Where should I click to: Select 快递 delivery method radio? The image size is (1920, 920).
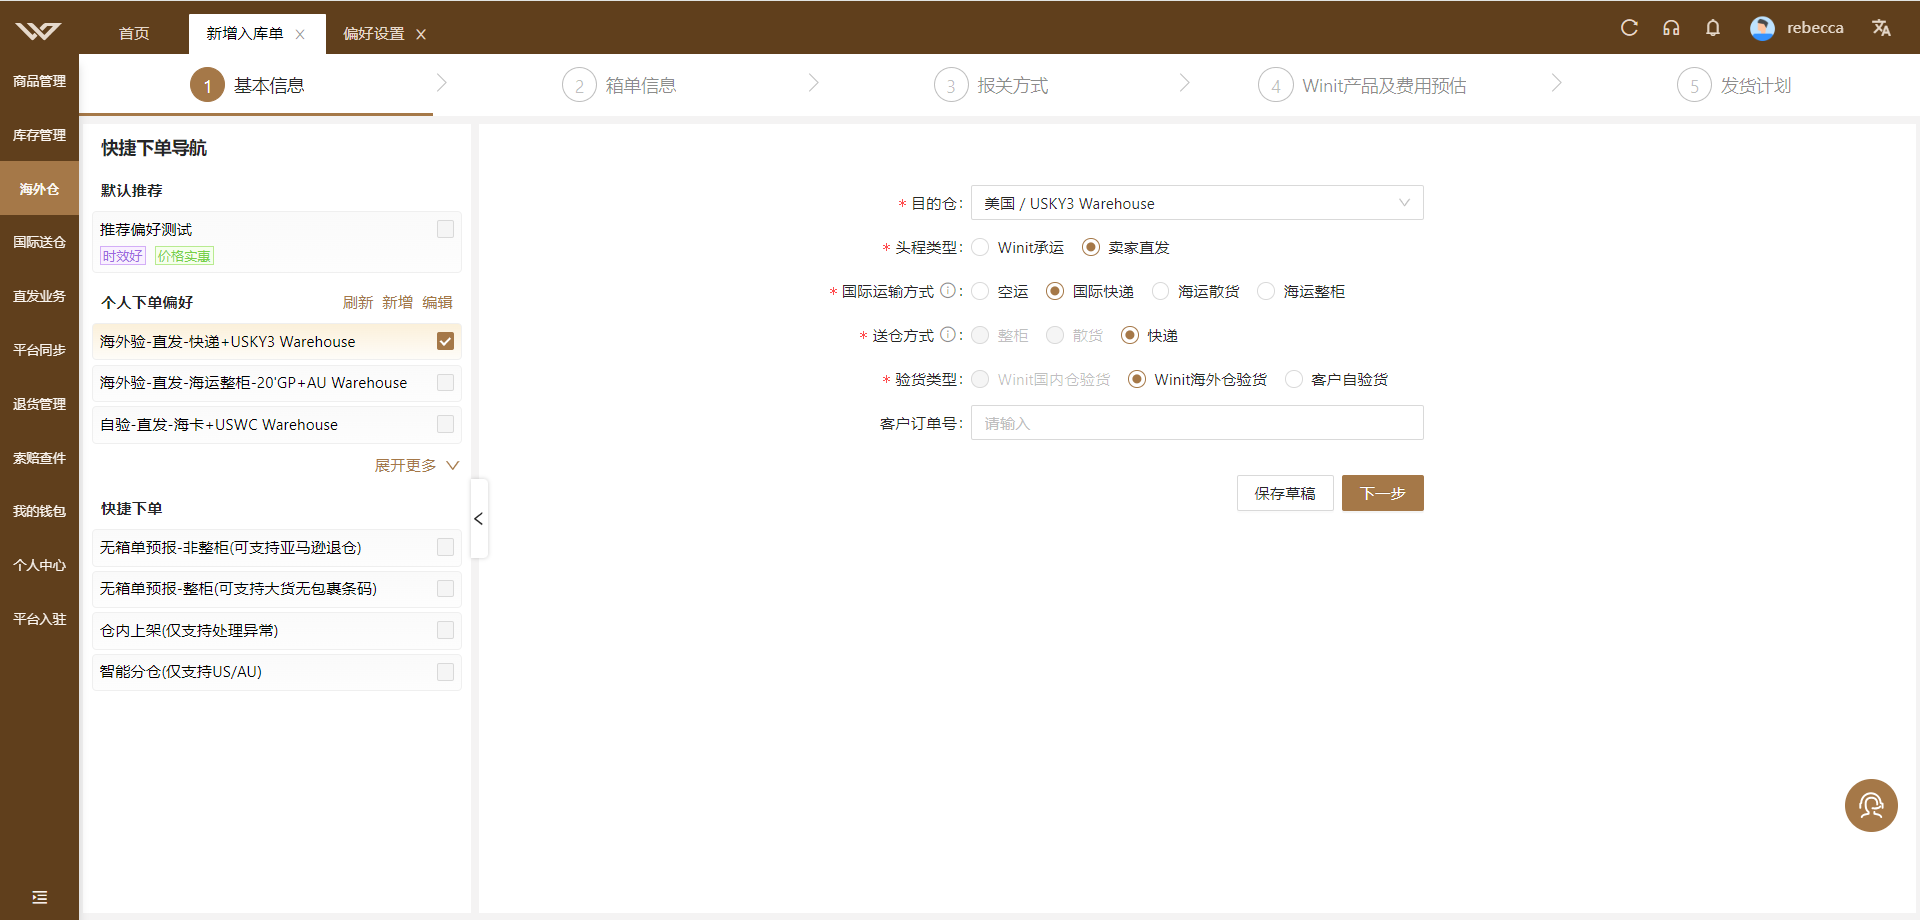tap(1130, 335)
